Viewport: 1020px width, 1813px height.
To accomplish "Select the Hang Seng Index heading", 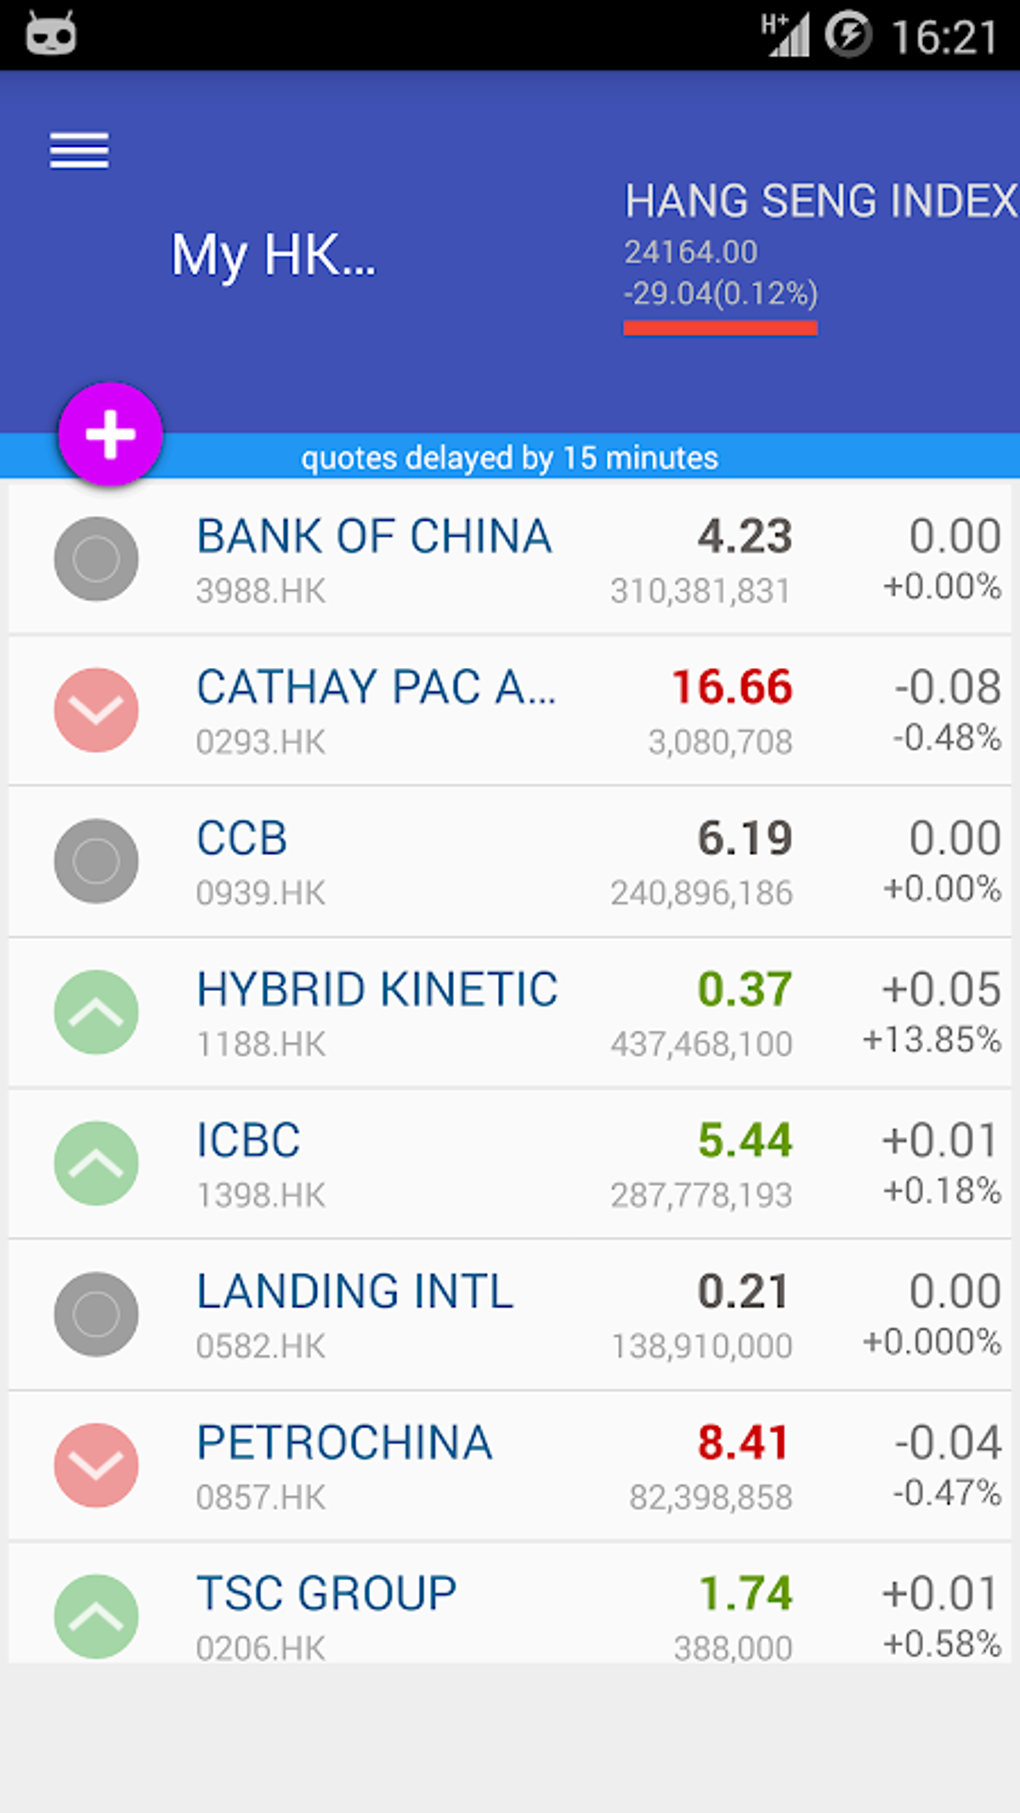I will pos(820,201).
